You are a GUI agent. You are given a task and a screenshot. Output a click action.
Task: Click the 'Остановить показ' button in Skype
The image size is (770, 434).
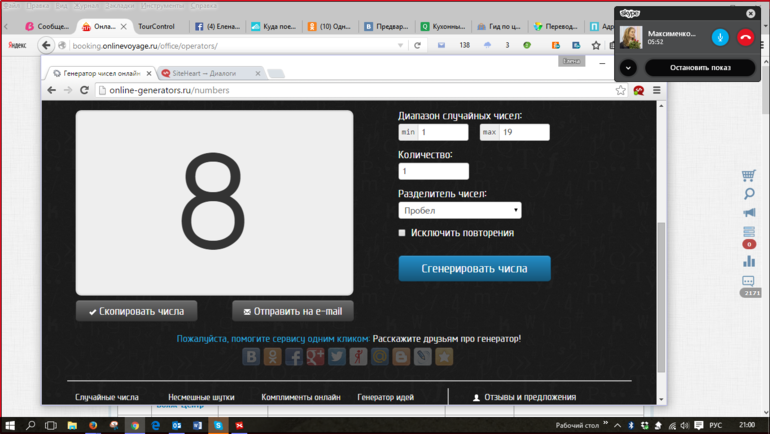700,68
